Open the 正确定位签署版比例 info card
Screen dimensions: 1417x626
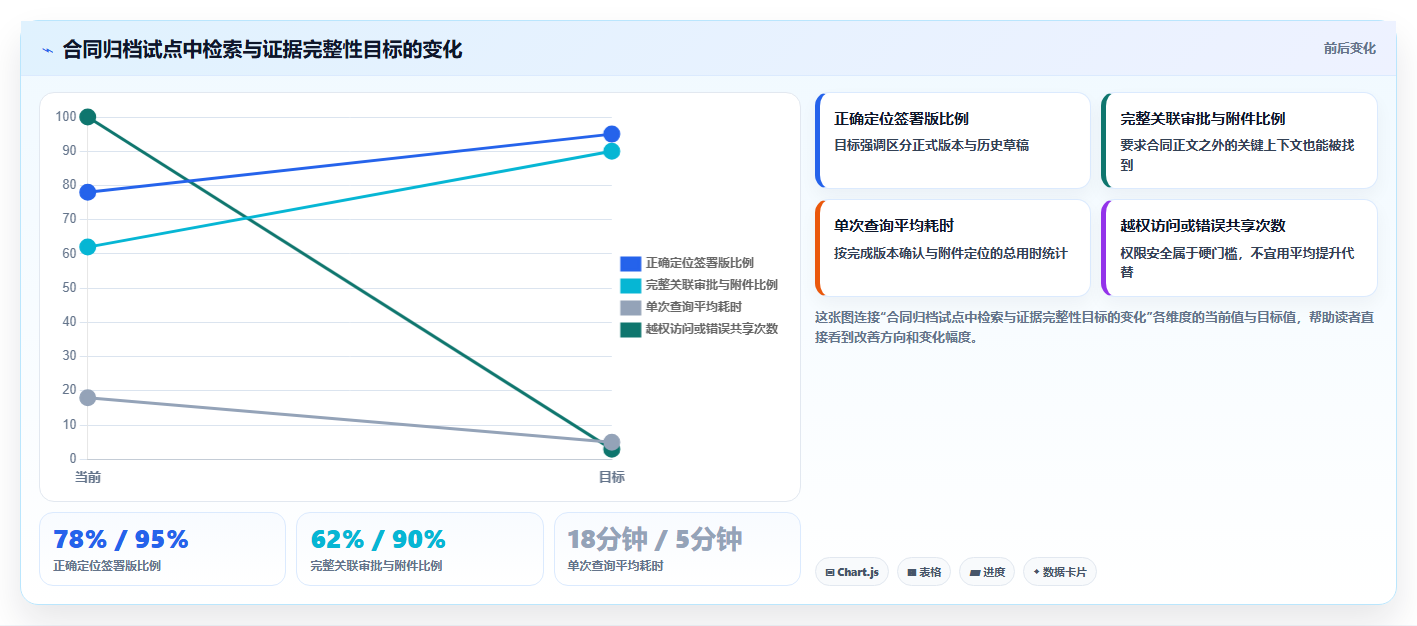[953, 140]
